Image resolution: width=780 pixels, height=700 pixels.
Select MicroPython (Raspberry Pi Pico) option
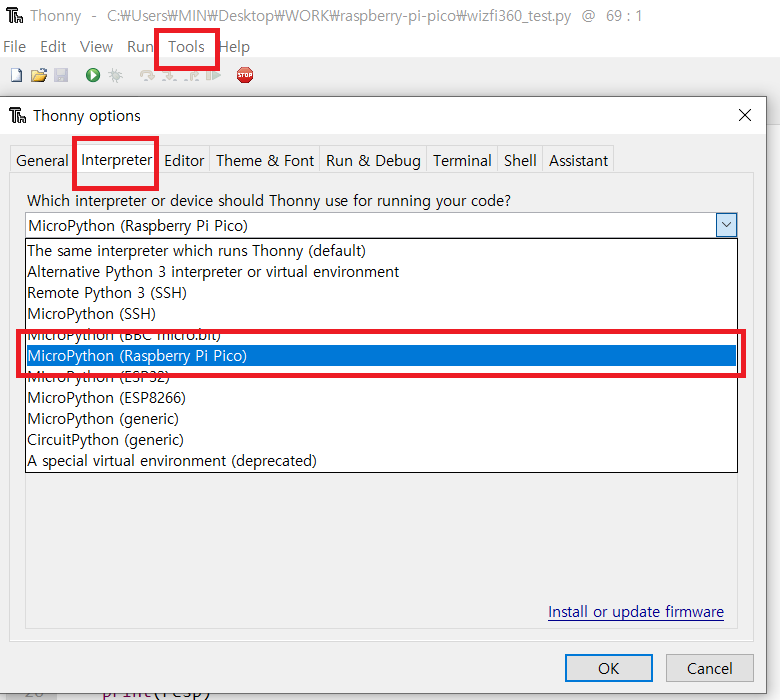(x=381, y=356)
